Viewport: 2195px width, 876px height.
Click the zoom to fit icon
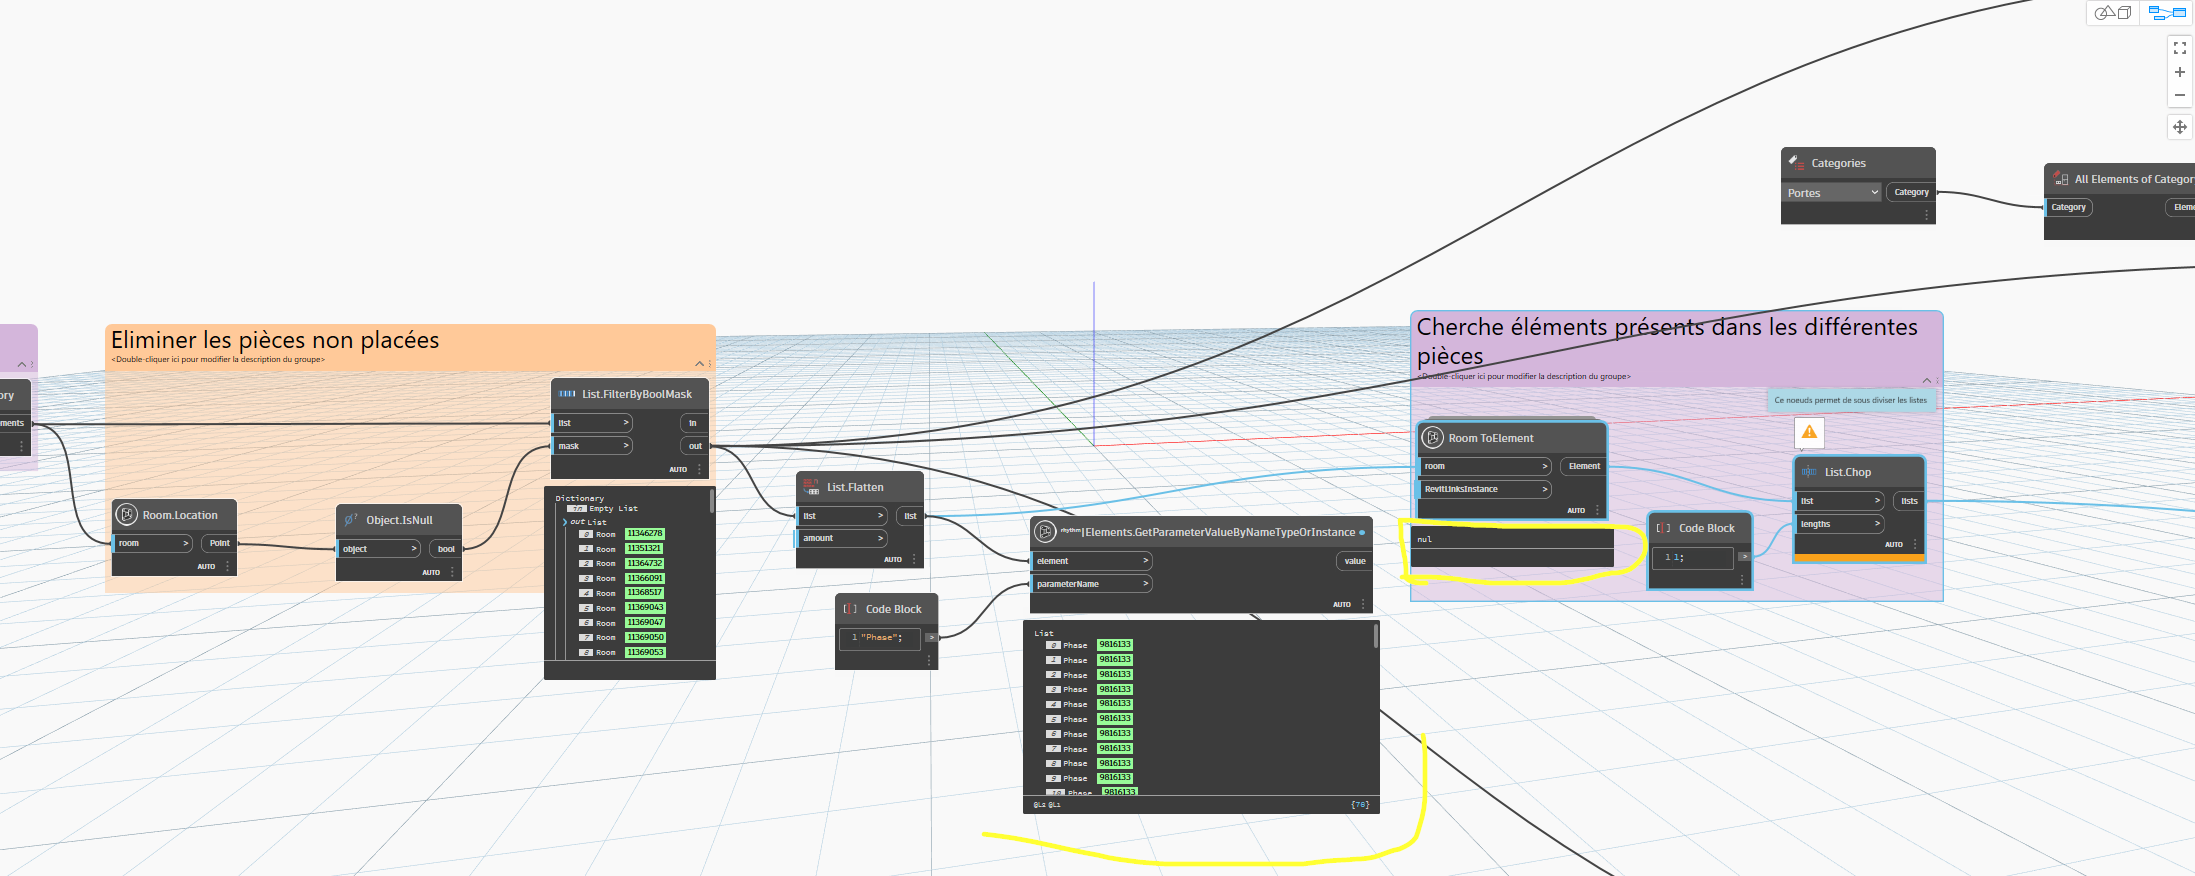coord(2179,48)
